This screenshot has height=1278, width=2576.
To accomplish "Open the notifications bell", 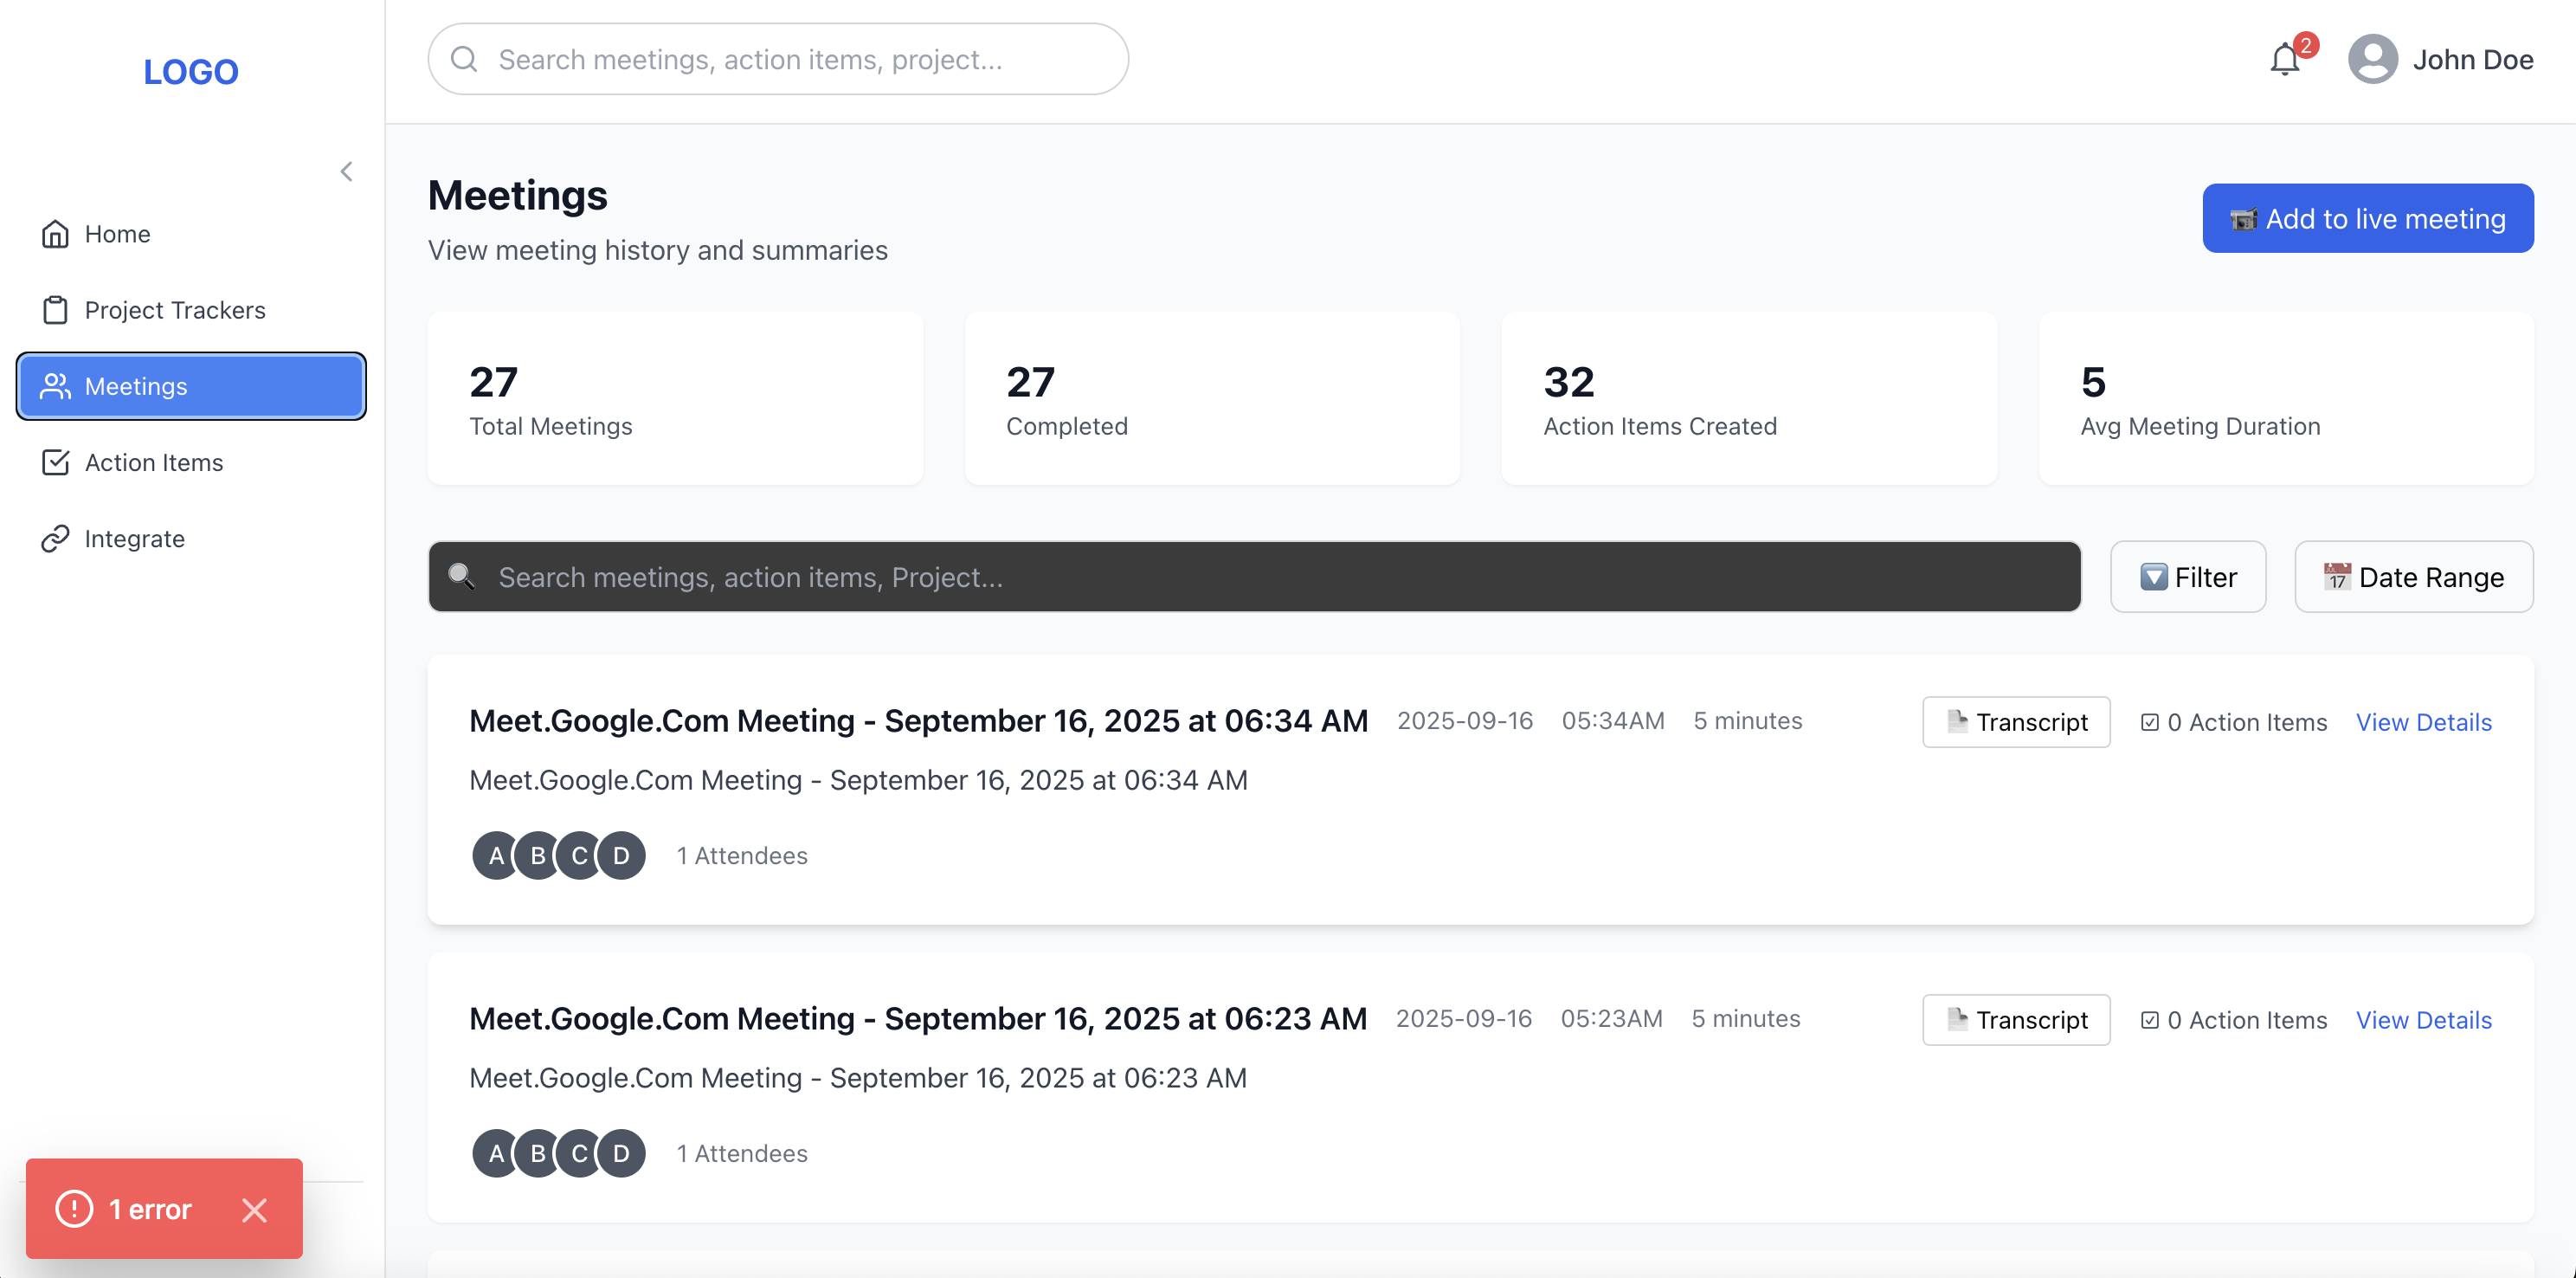I will pyautogui.click(x=2284, y=59).
